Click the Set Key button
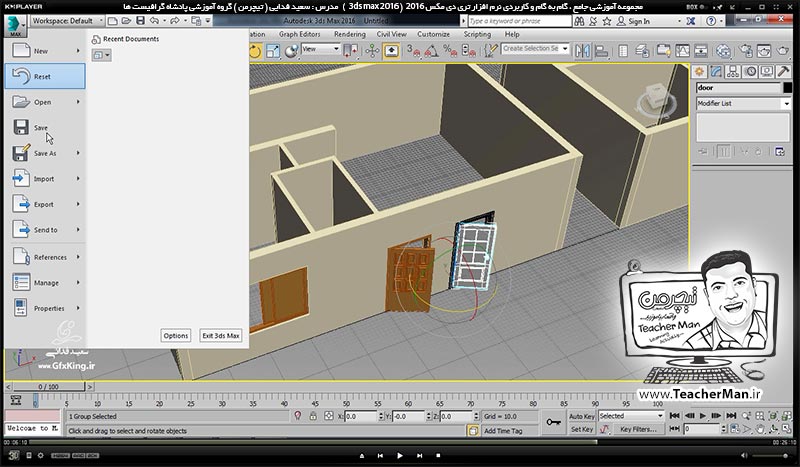The height and width of the screenshot is (467, 800). point(582,429)
